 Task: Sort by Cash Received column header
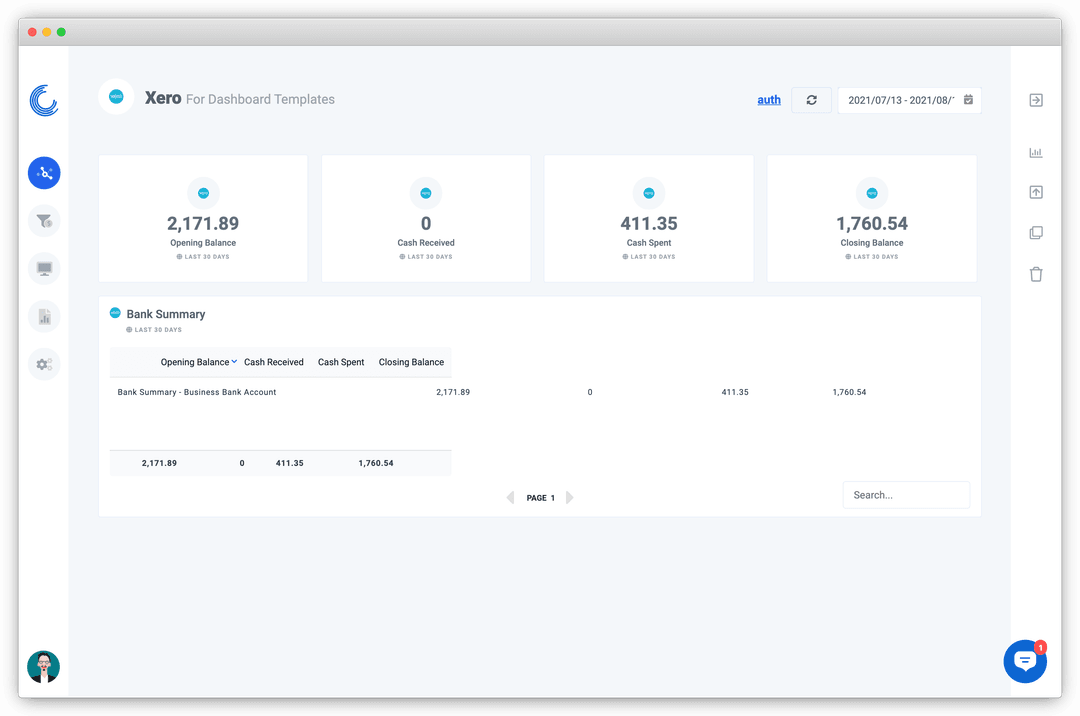point(273,362)
